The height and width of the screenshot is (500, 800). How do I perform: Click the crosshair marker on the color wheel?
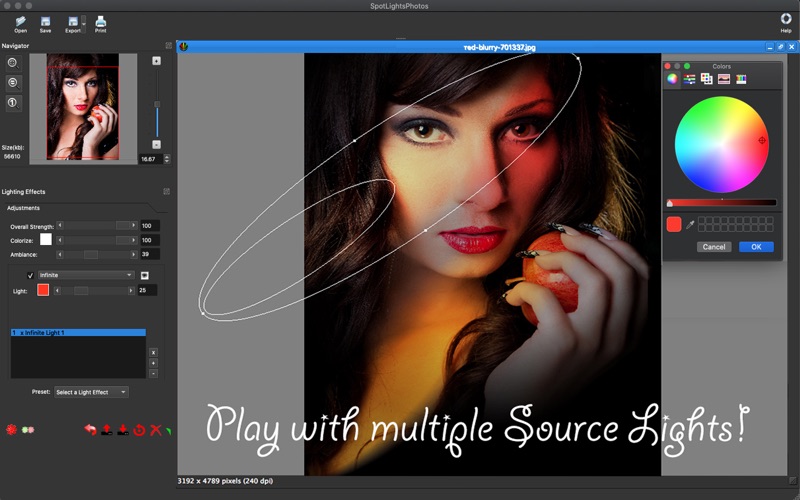pyautogui.click(x=762, y=140)
